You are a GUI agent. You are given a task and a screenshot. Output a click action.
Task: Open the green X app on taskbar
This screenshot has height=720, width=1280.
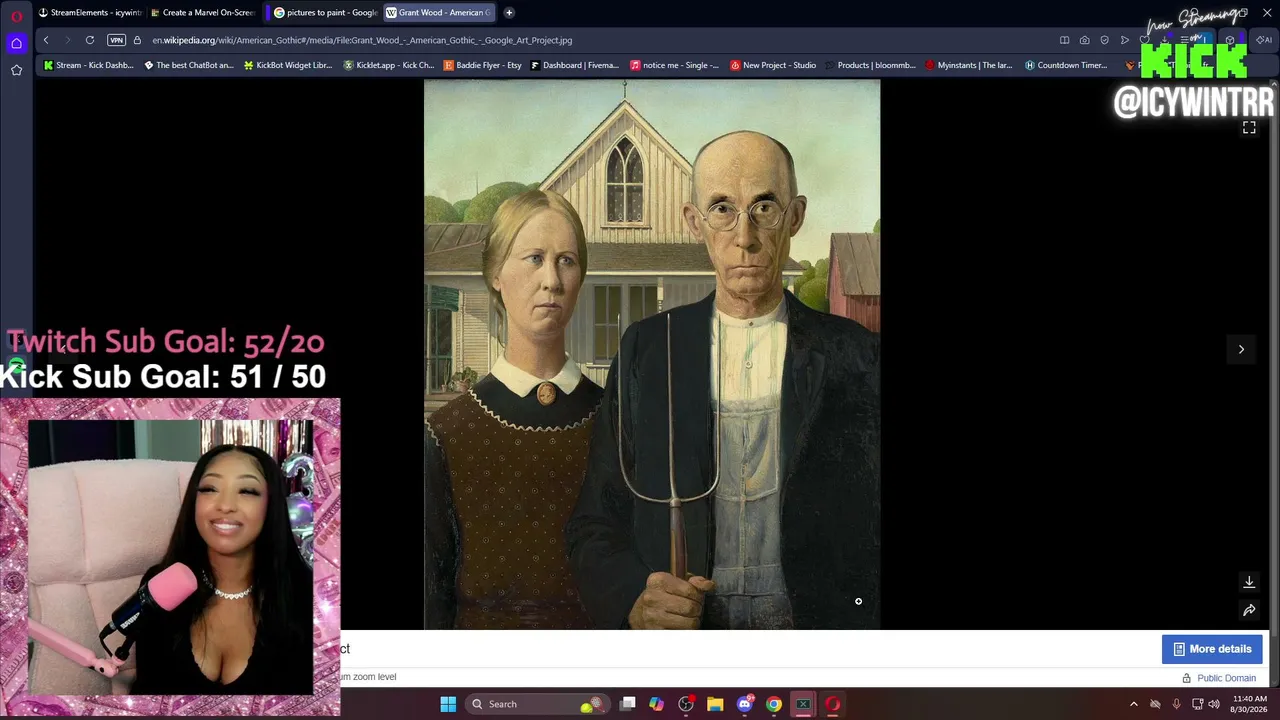[x=803, y=704]
